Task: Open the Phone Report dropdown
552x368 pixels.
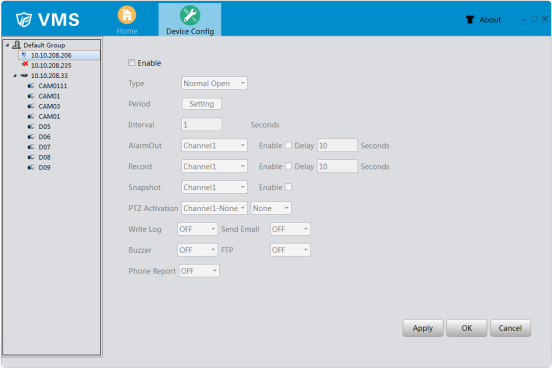Action: [199, 271]
